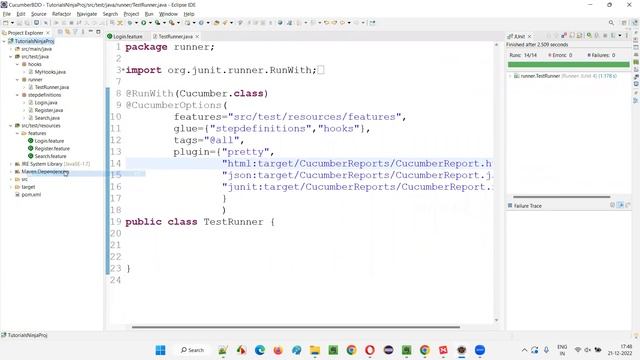Switch to TestRunner.java editor tab
This screenshot has width=640, height=360.
coord(176,36)
